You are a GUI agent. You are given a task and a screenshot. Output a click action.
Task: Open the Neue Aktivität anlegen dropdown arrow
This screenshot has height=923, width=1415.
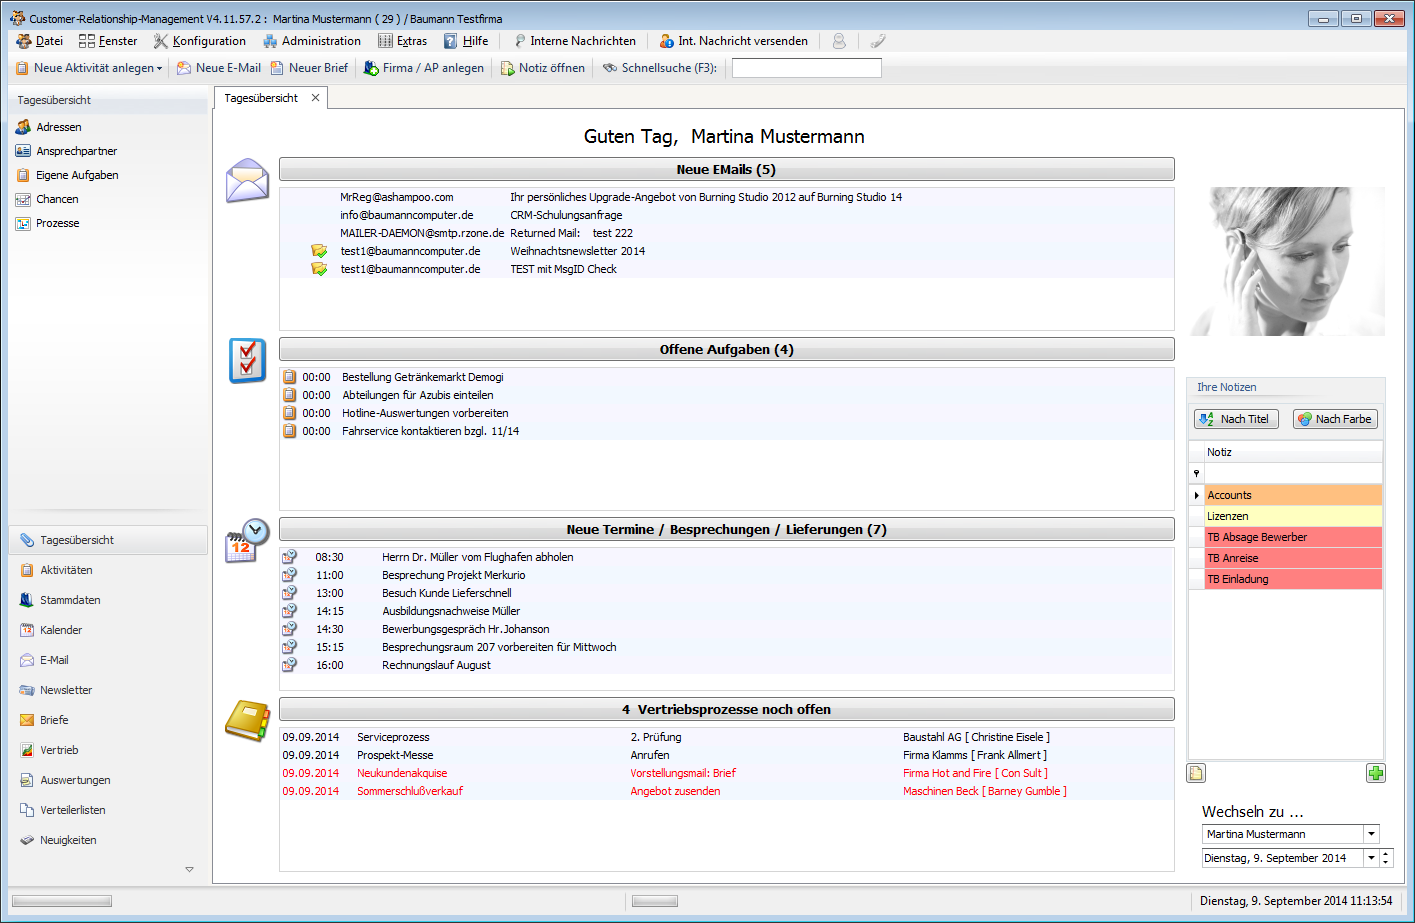pos(159,69)
